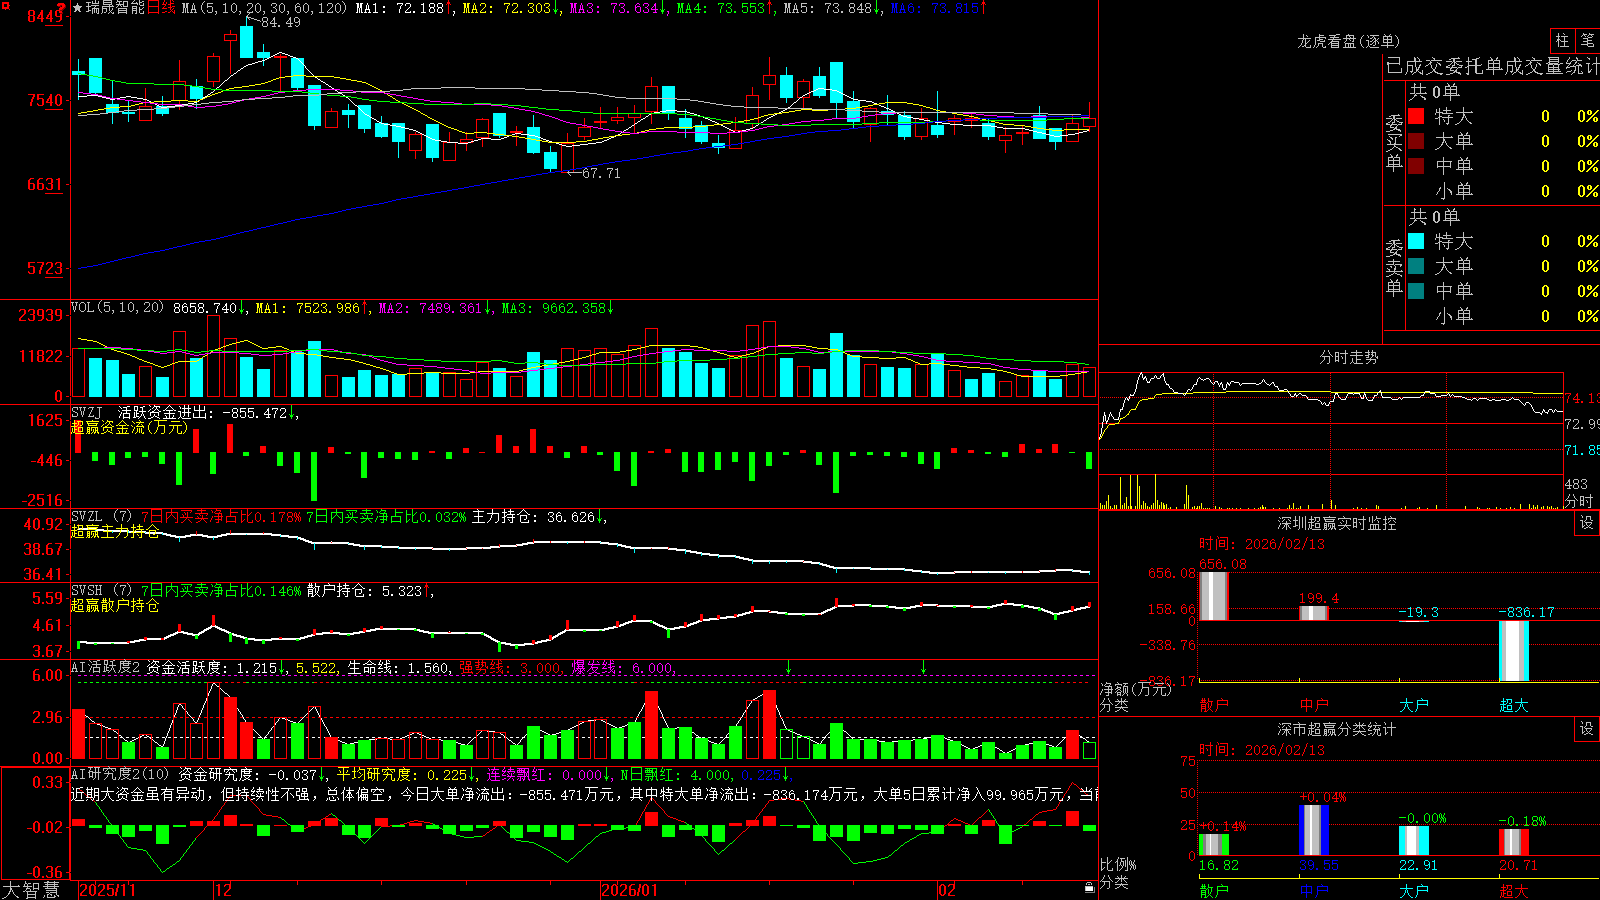Click the 22.91 大户 bar in 分类统计
Viewport: 1600px width, 900px height.
coord(1413,841)
